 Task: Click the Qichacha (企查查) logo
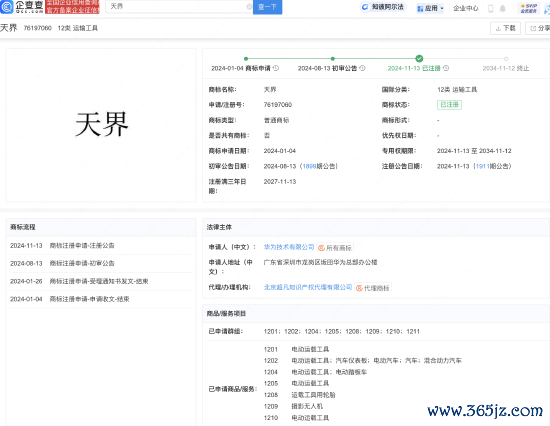pos(22,7)
